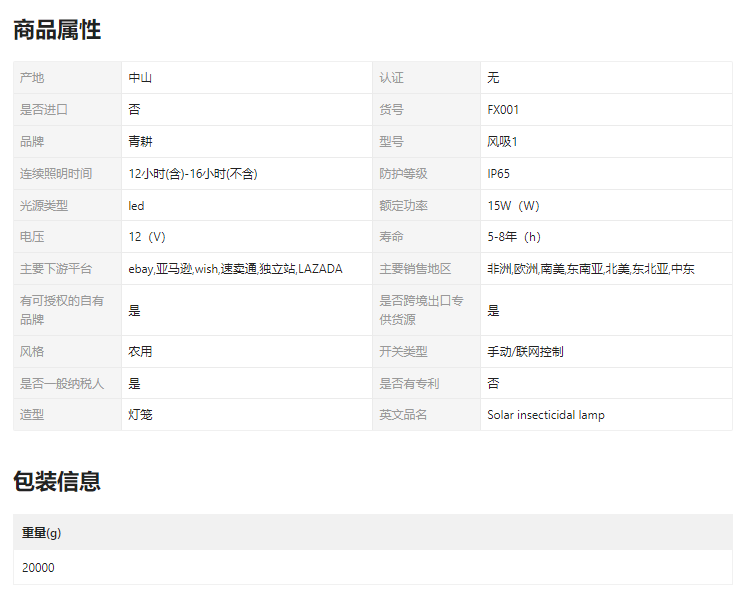Viewport: 743px width, 596px height.
Task: Click the English name Solar insecticidal lamp
Action: 545,415
